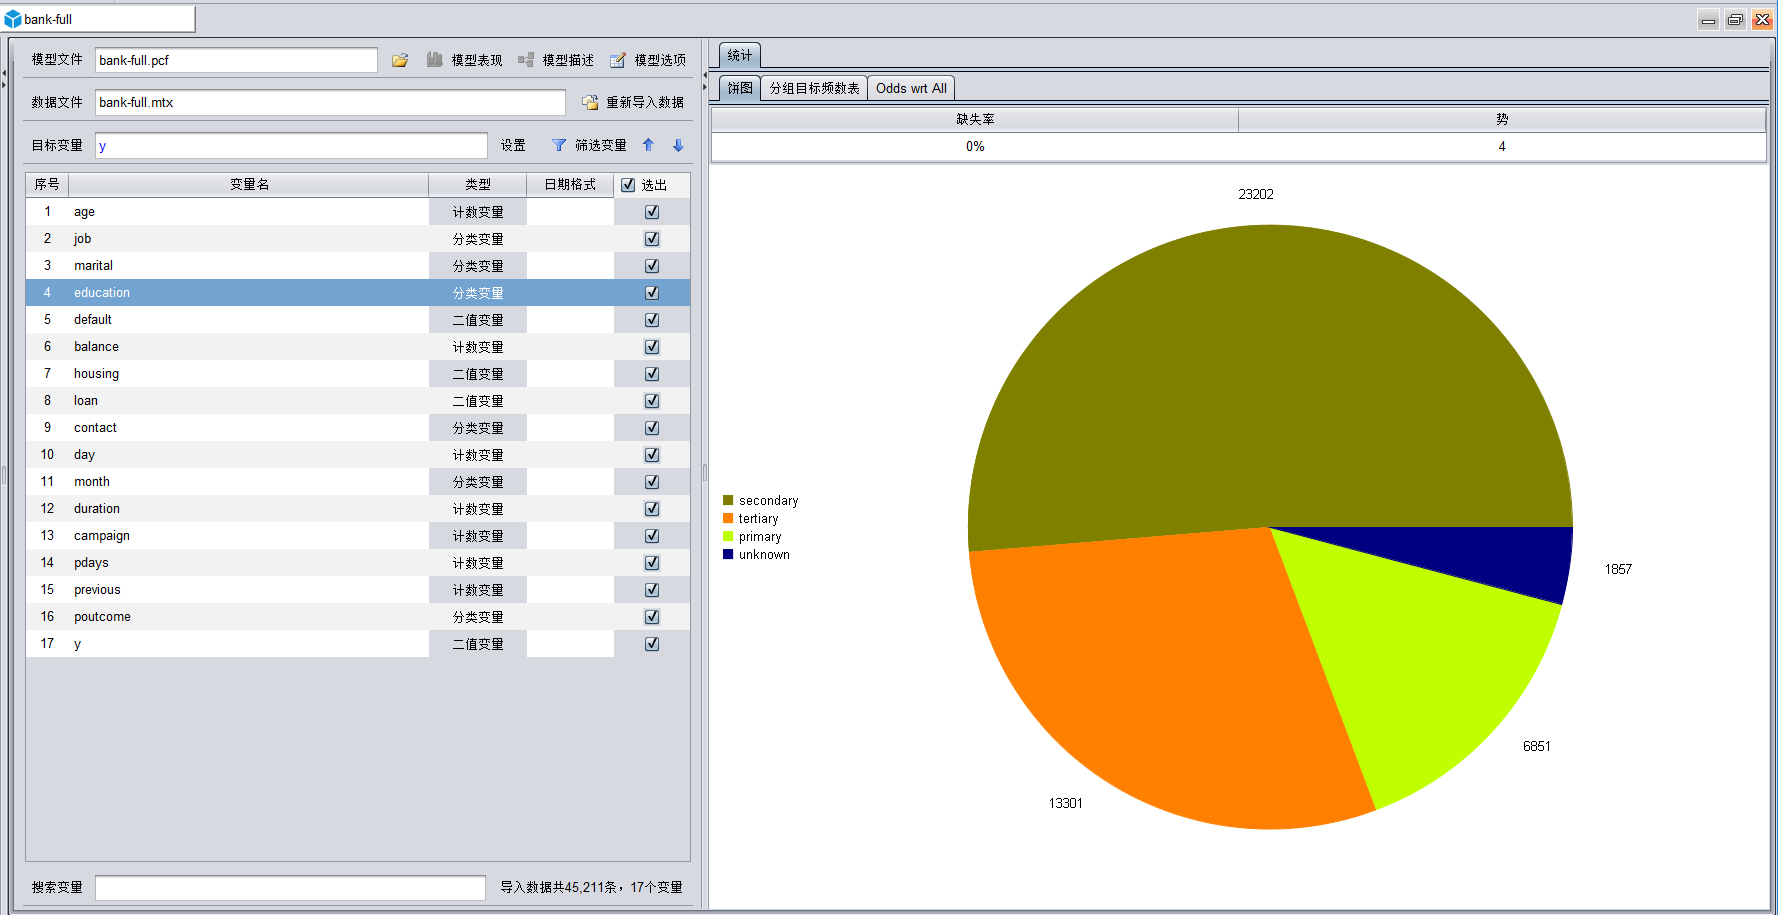1778x915 pixels.
Task: Open 模型选项 model options
Action: point(648,60)
